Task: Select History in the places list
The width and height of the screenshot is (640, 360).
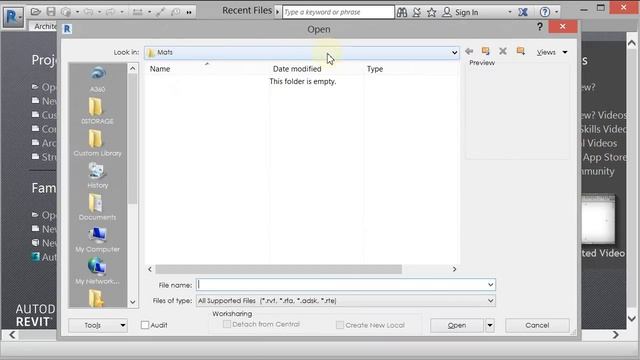Action: [x=98, y=175]
